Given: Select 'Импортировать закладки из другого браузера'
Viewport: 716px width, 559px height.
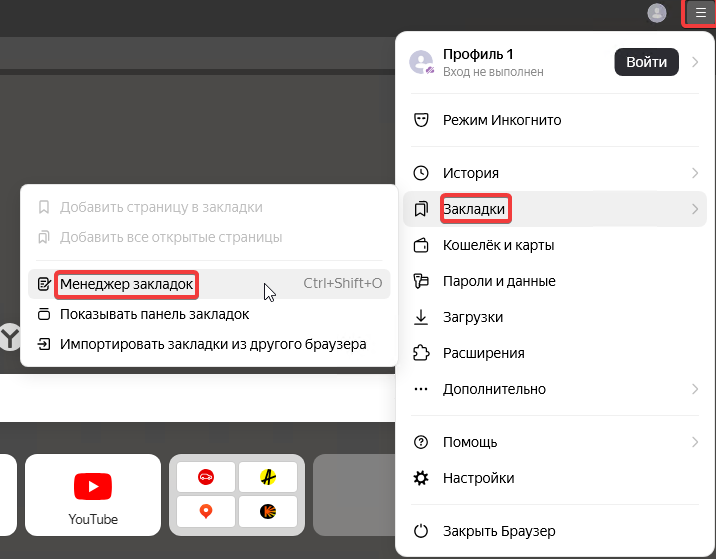Looking at the screenshot, I should tap(212, 344).
